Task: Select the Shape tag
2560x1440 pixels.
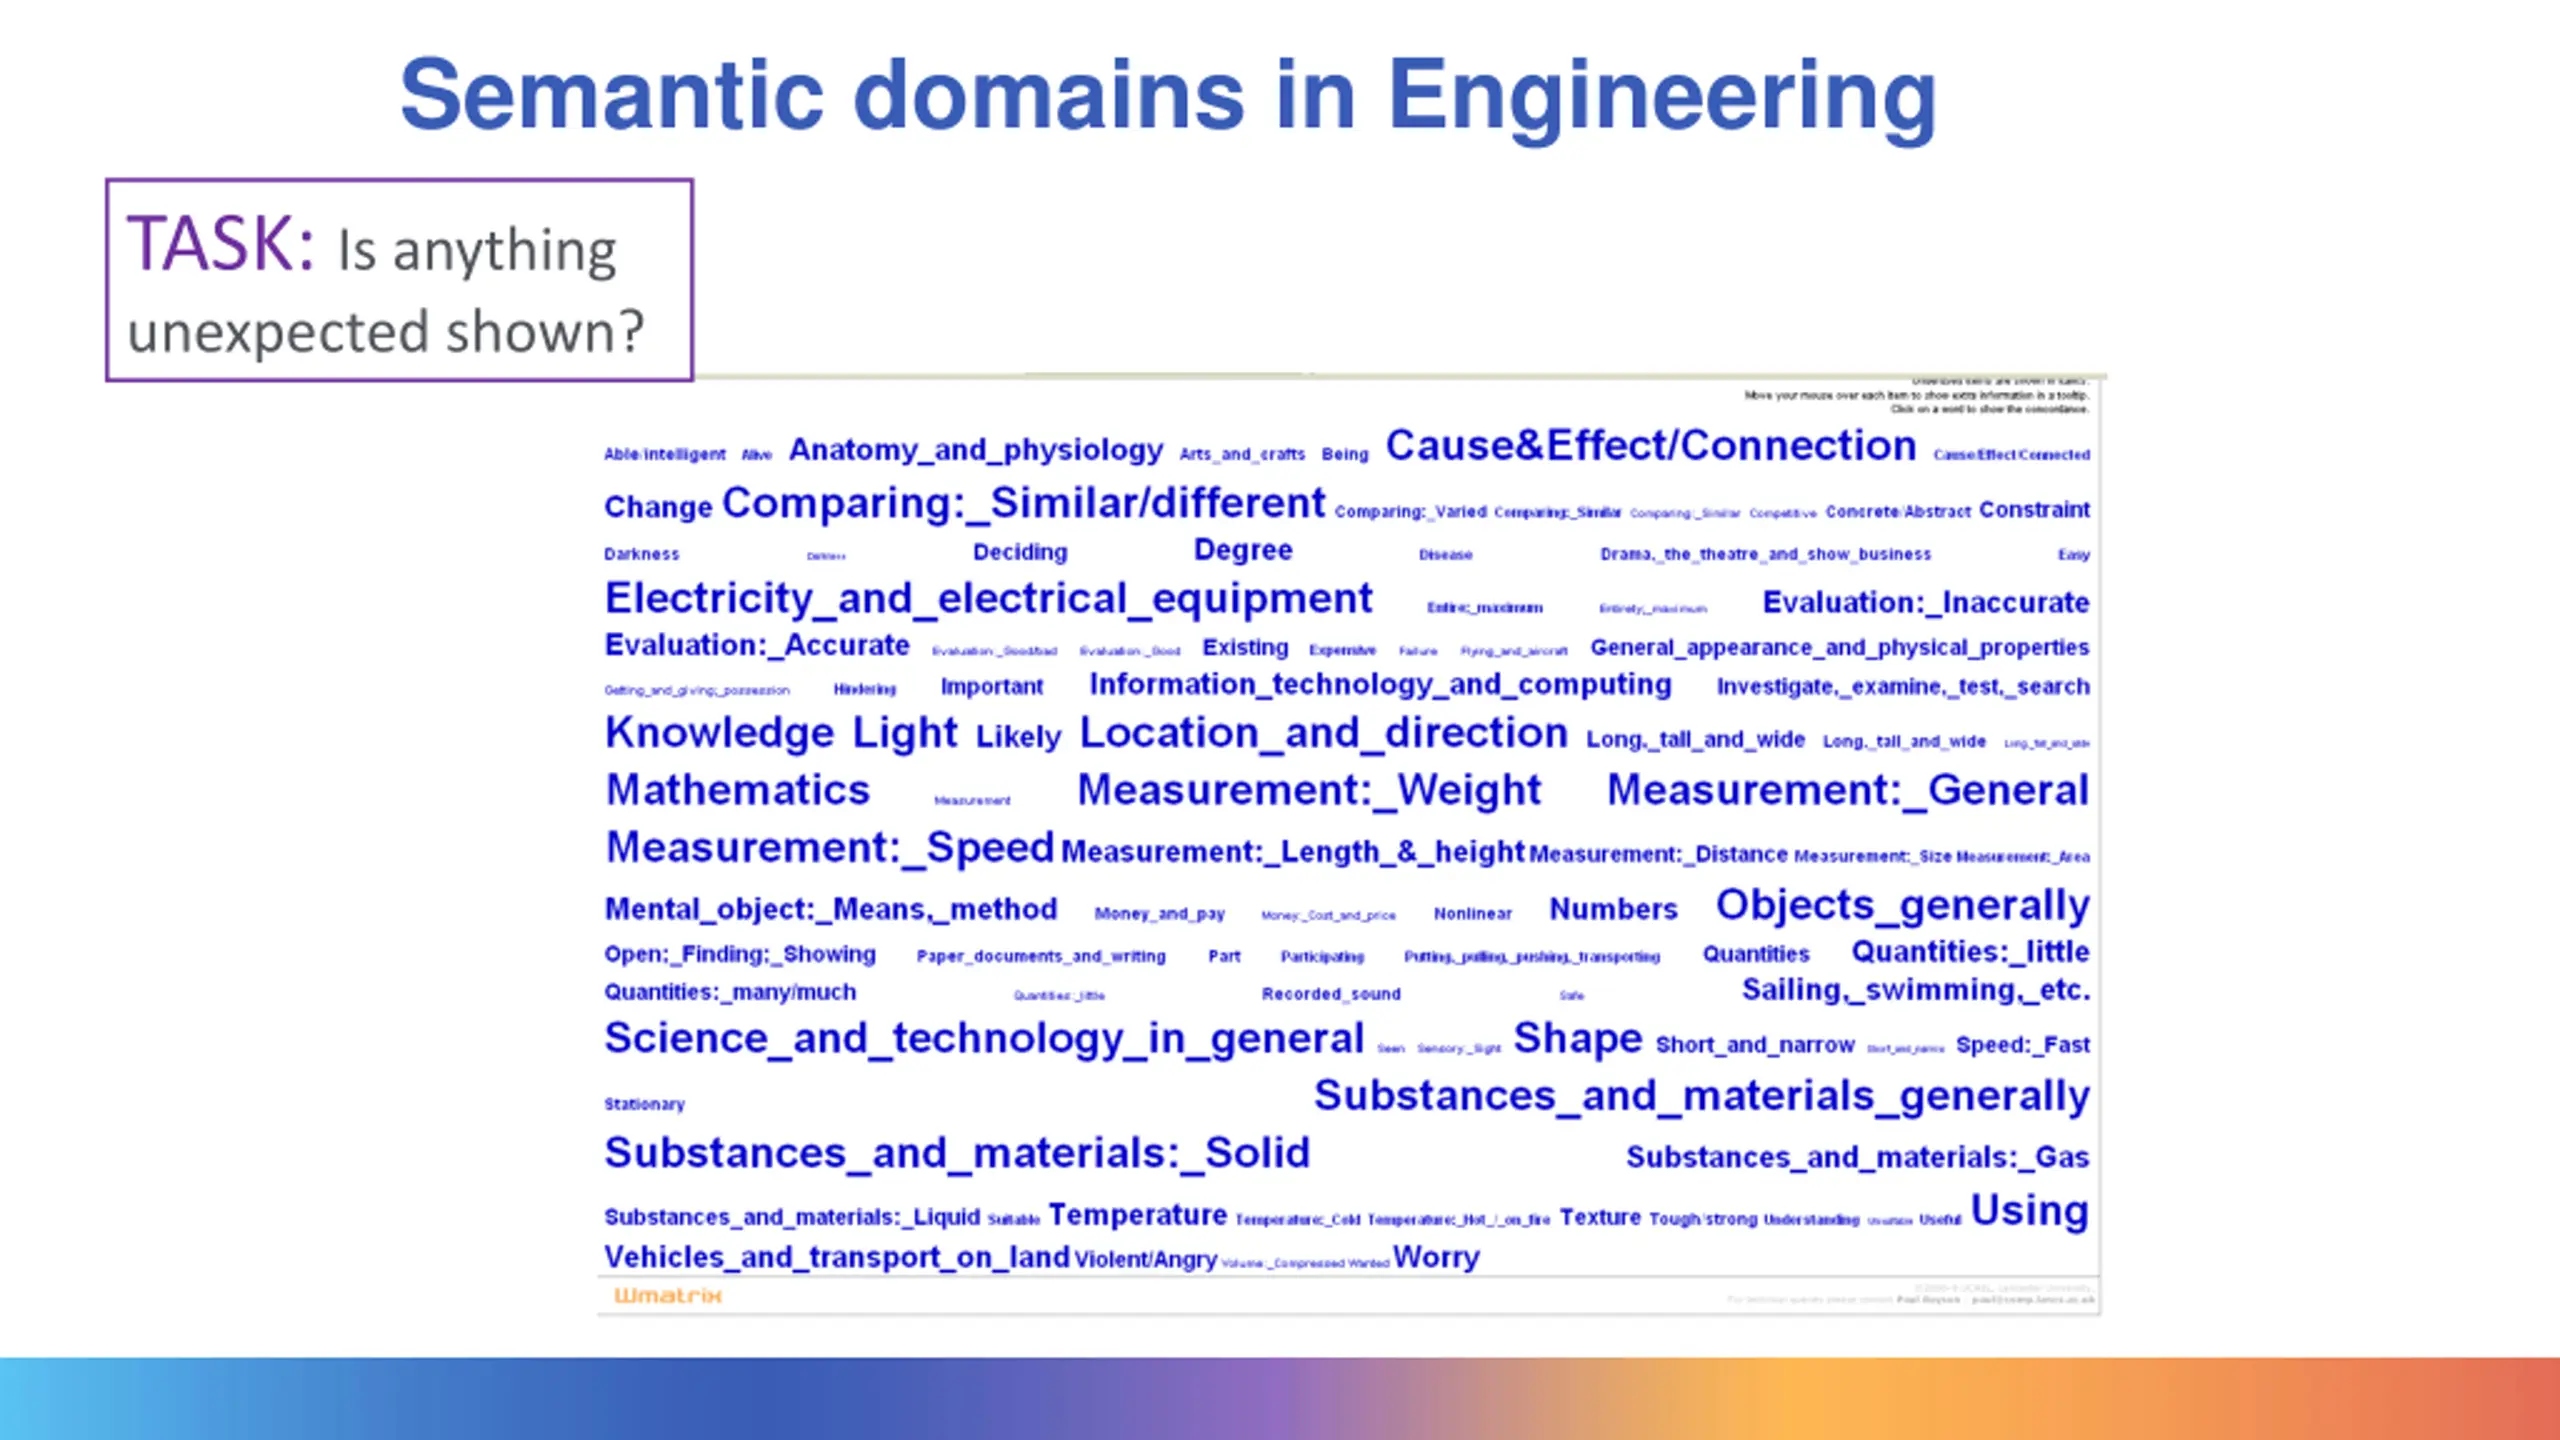Action: pos(1578,1039)
